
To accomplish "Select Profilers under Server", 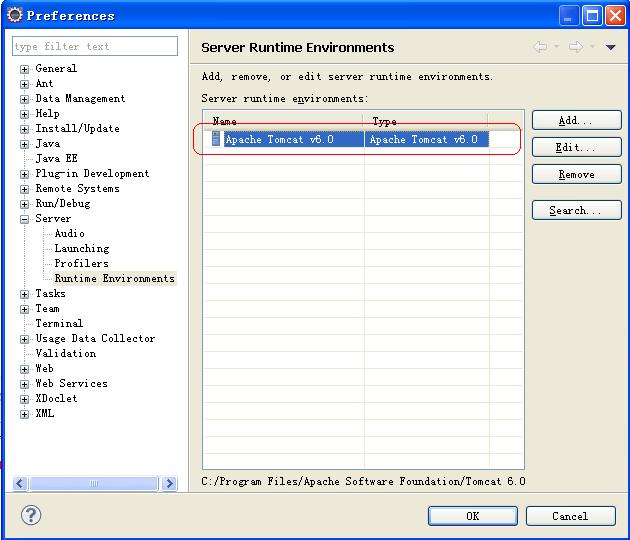I will 82,264.
